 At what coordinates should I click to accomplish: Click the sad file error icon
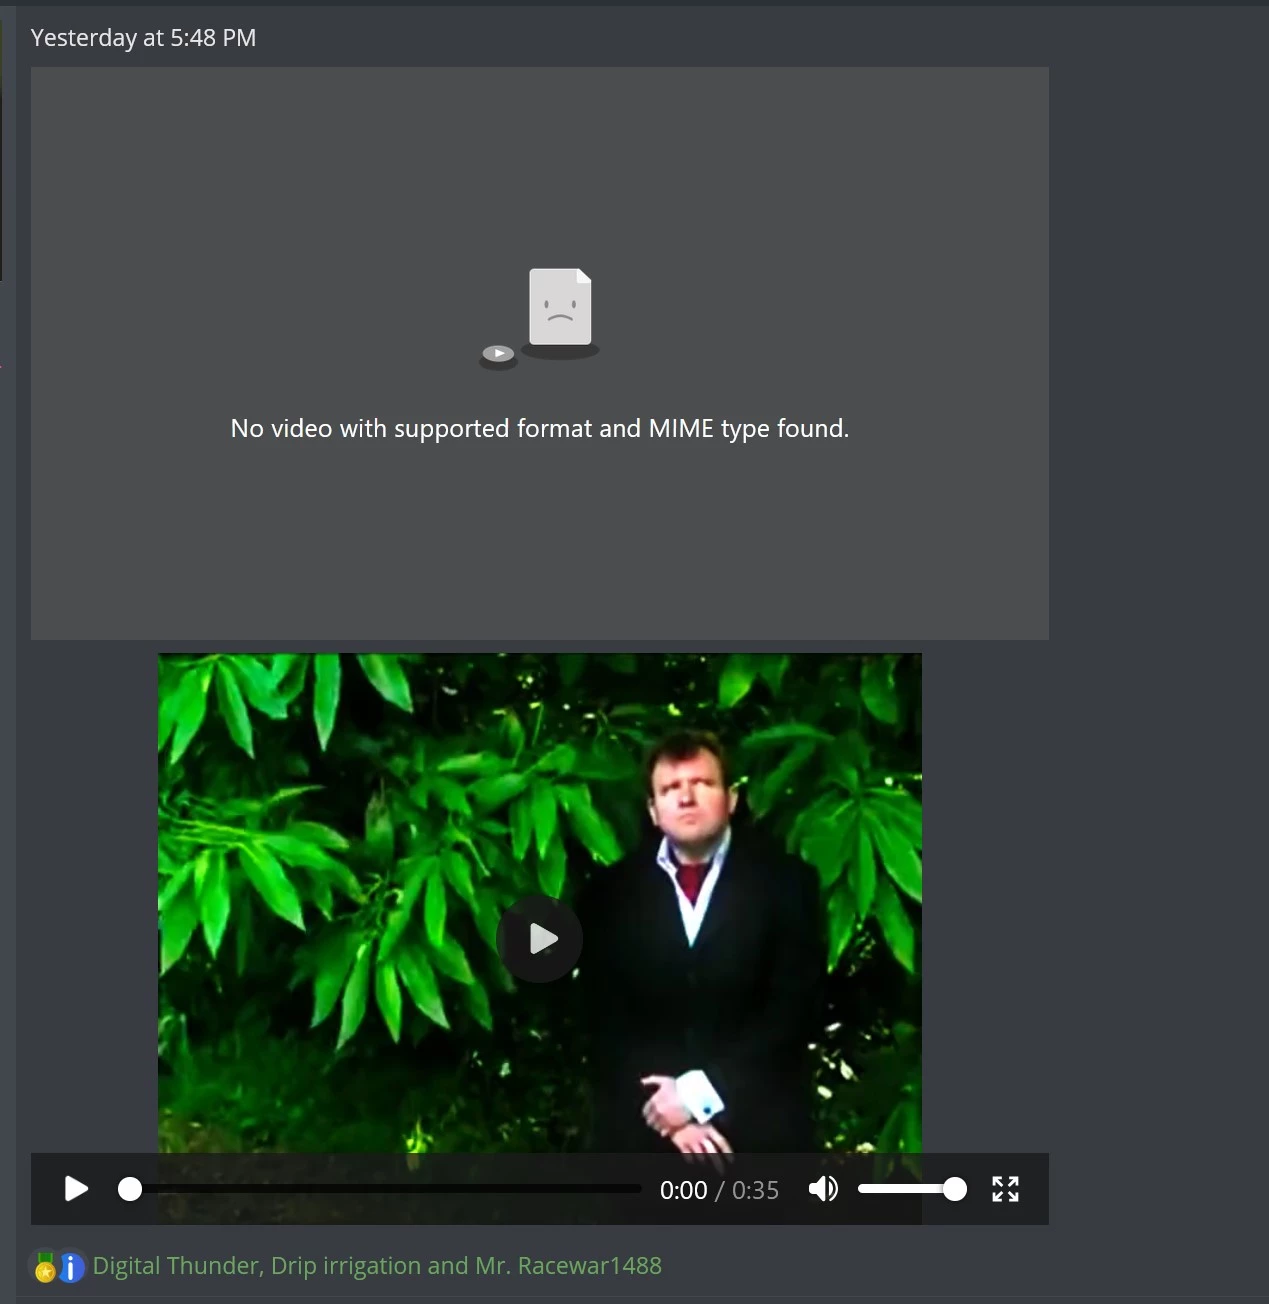[x=560, y=307]
